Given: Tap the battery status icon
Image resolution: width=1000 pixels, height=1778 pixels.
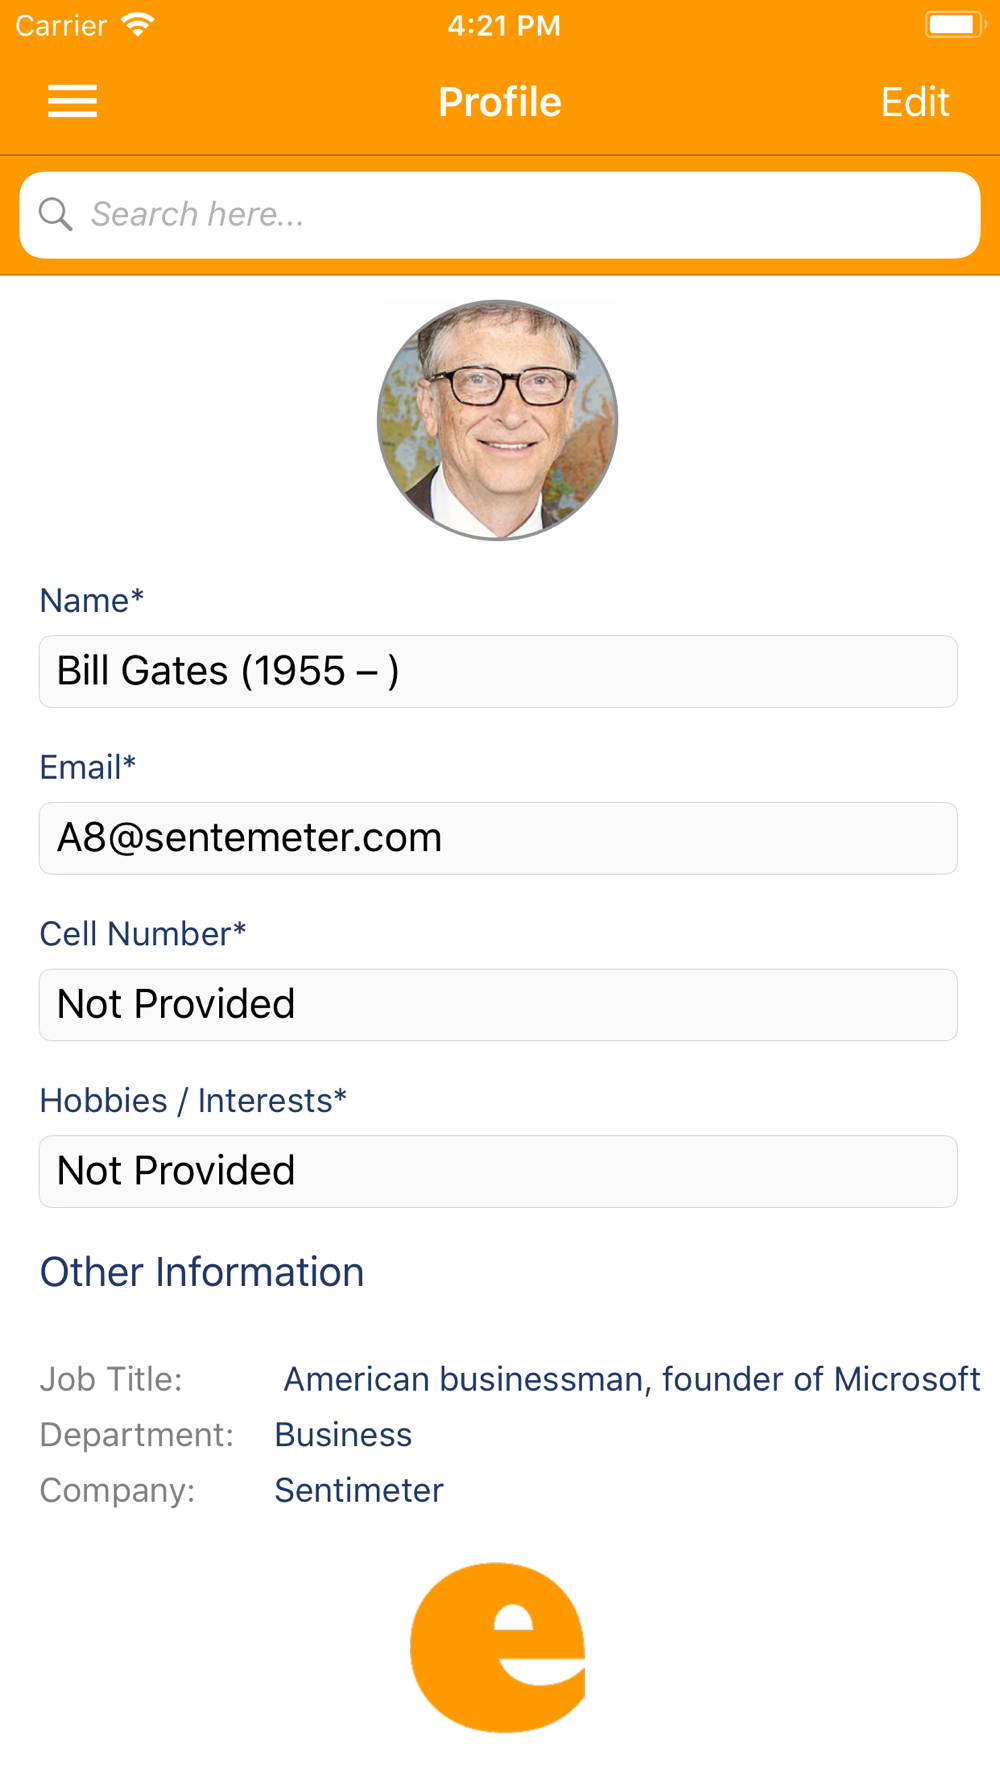Looking at the screenshot, I should click(x=953, y=25).
